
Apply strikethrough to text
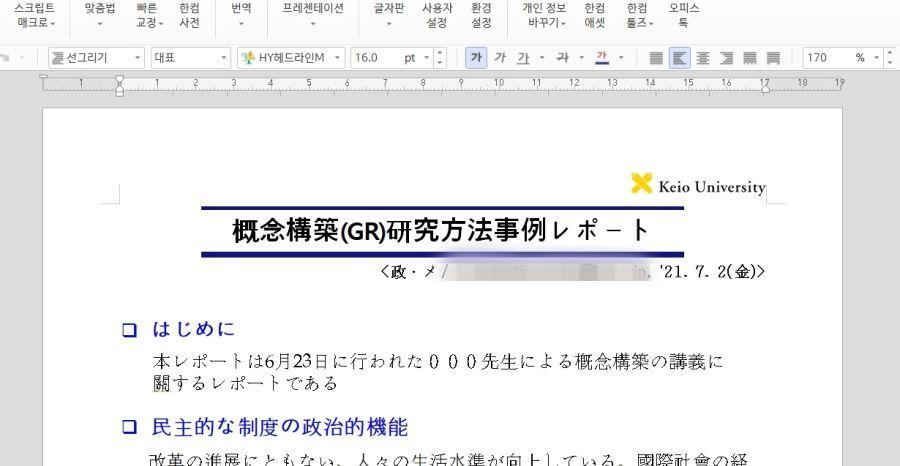[562, 58]
